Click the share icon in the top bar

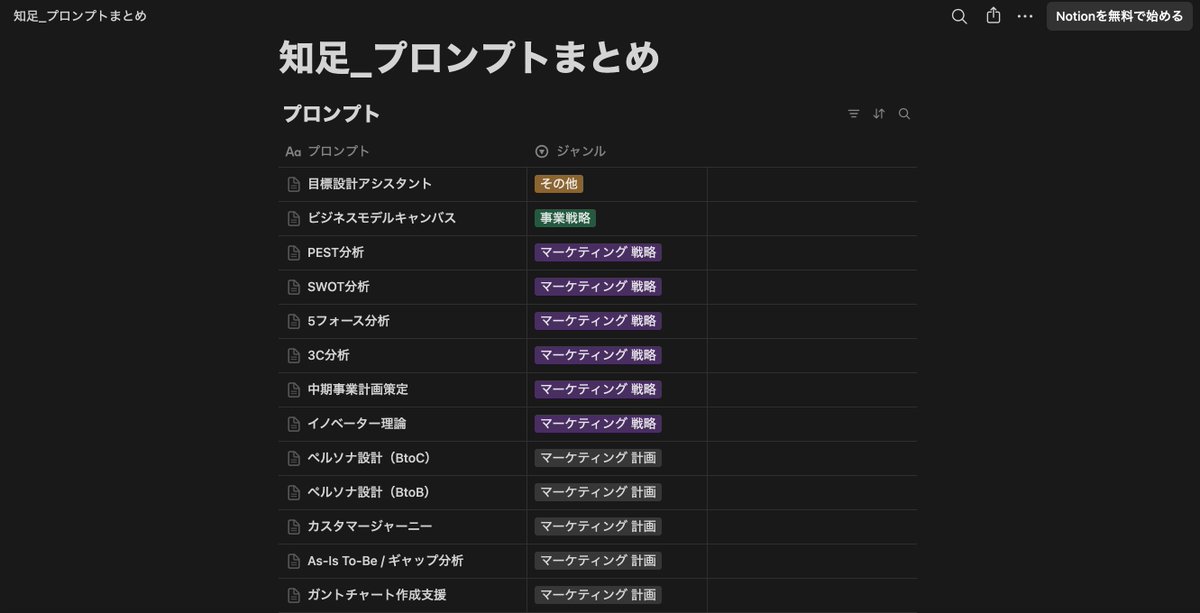coord(992,16)
